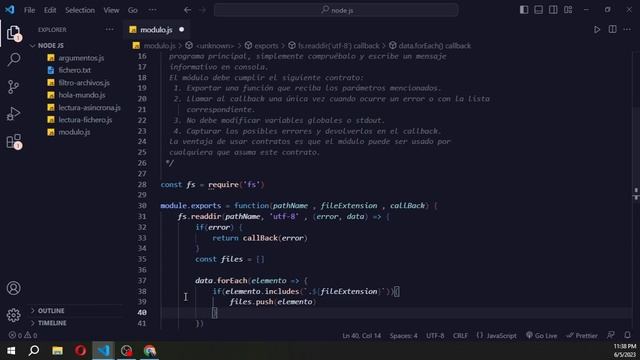Open Windows Start menu
The image size is (640, 360).
coord(11,351)
